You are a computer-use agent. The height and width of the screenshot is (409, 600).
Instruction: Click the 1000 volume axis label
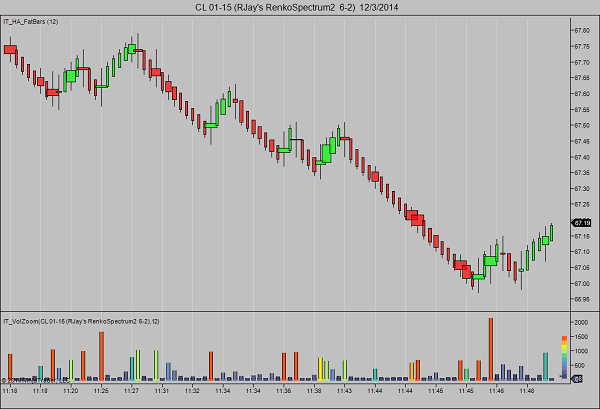(581, 351)
